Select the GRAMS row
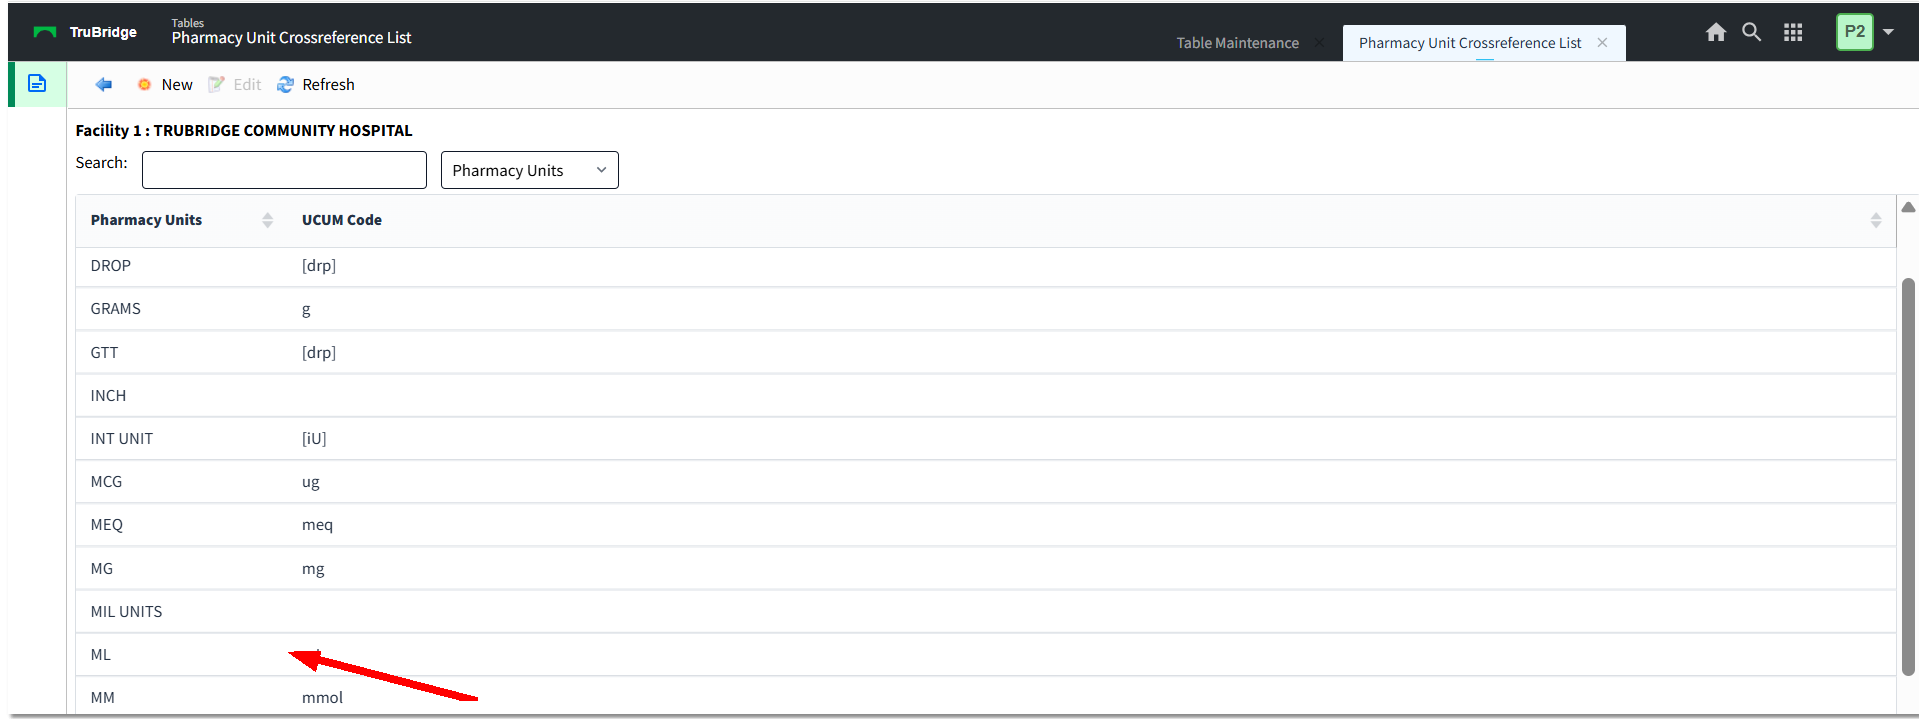Viewport: 1919px width, 721px height. coord(986,309)
